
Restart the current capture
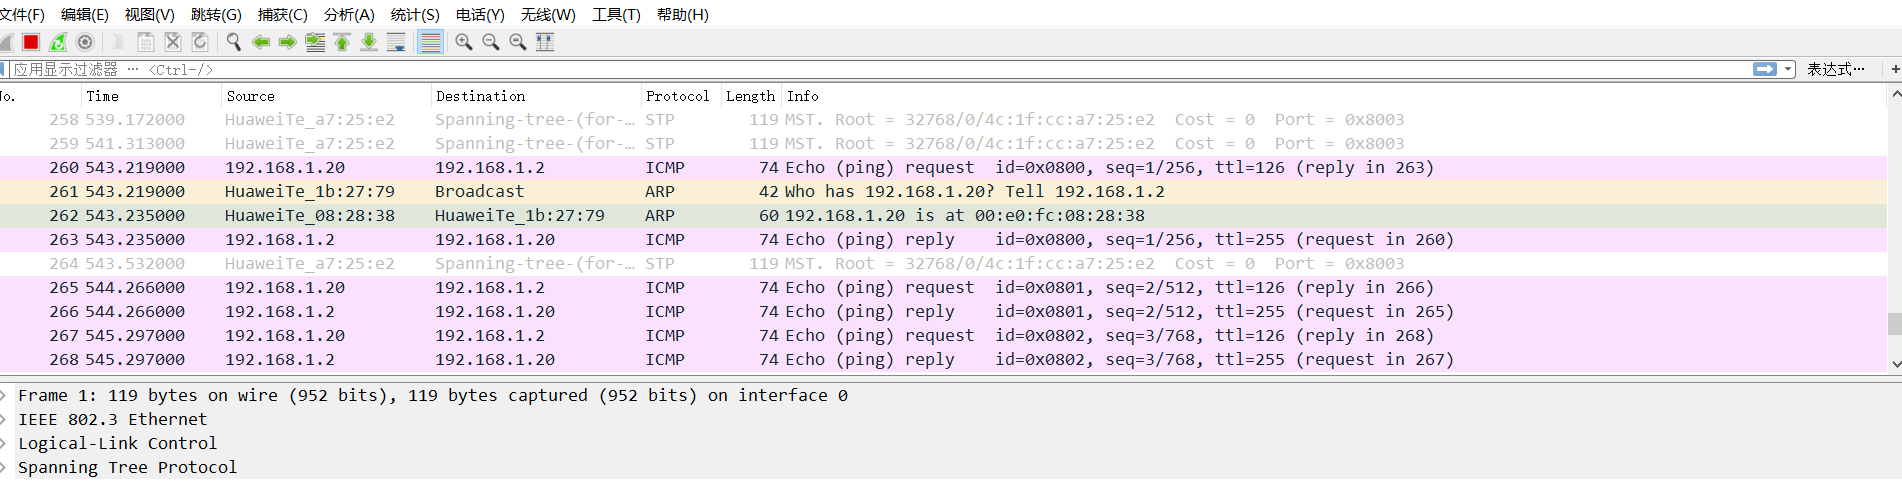(x=58, y=42)
